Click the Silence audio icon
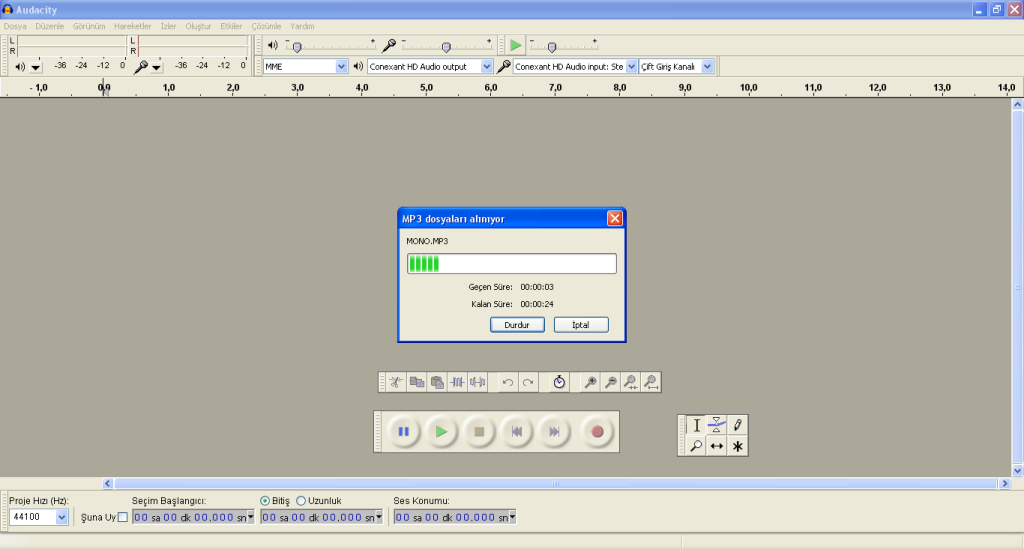The height and width of the screenshot is (549, 1024). [477, 382]
